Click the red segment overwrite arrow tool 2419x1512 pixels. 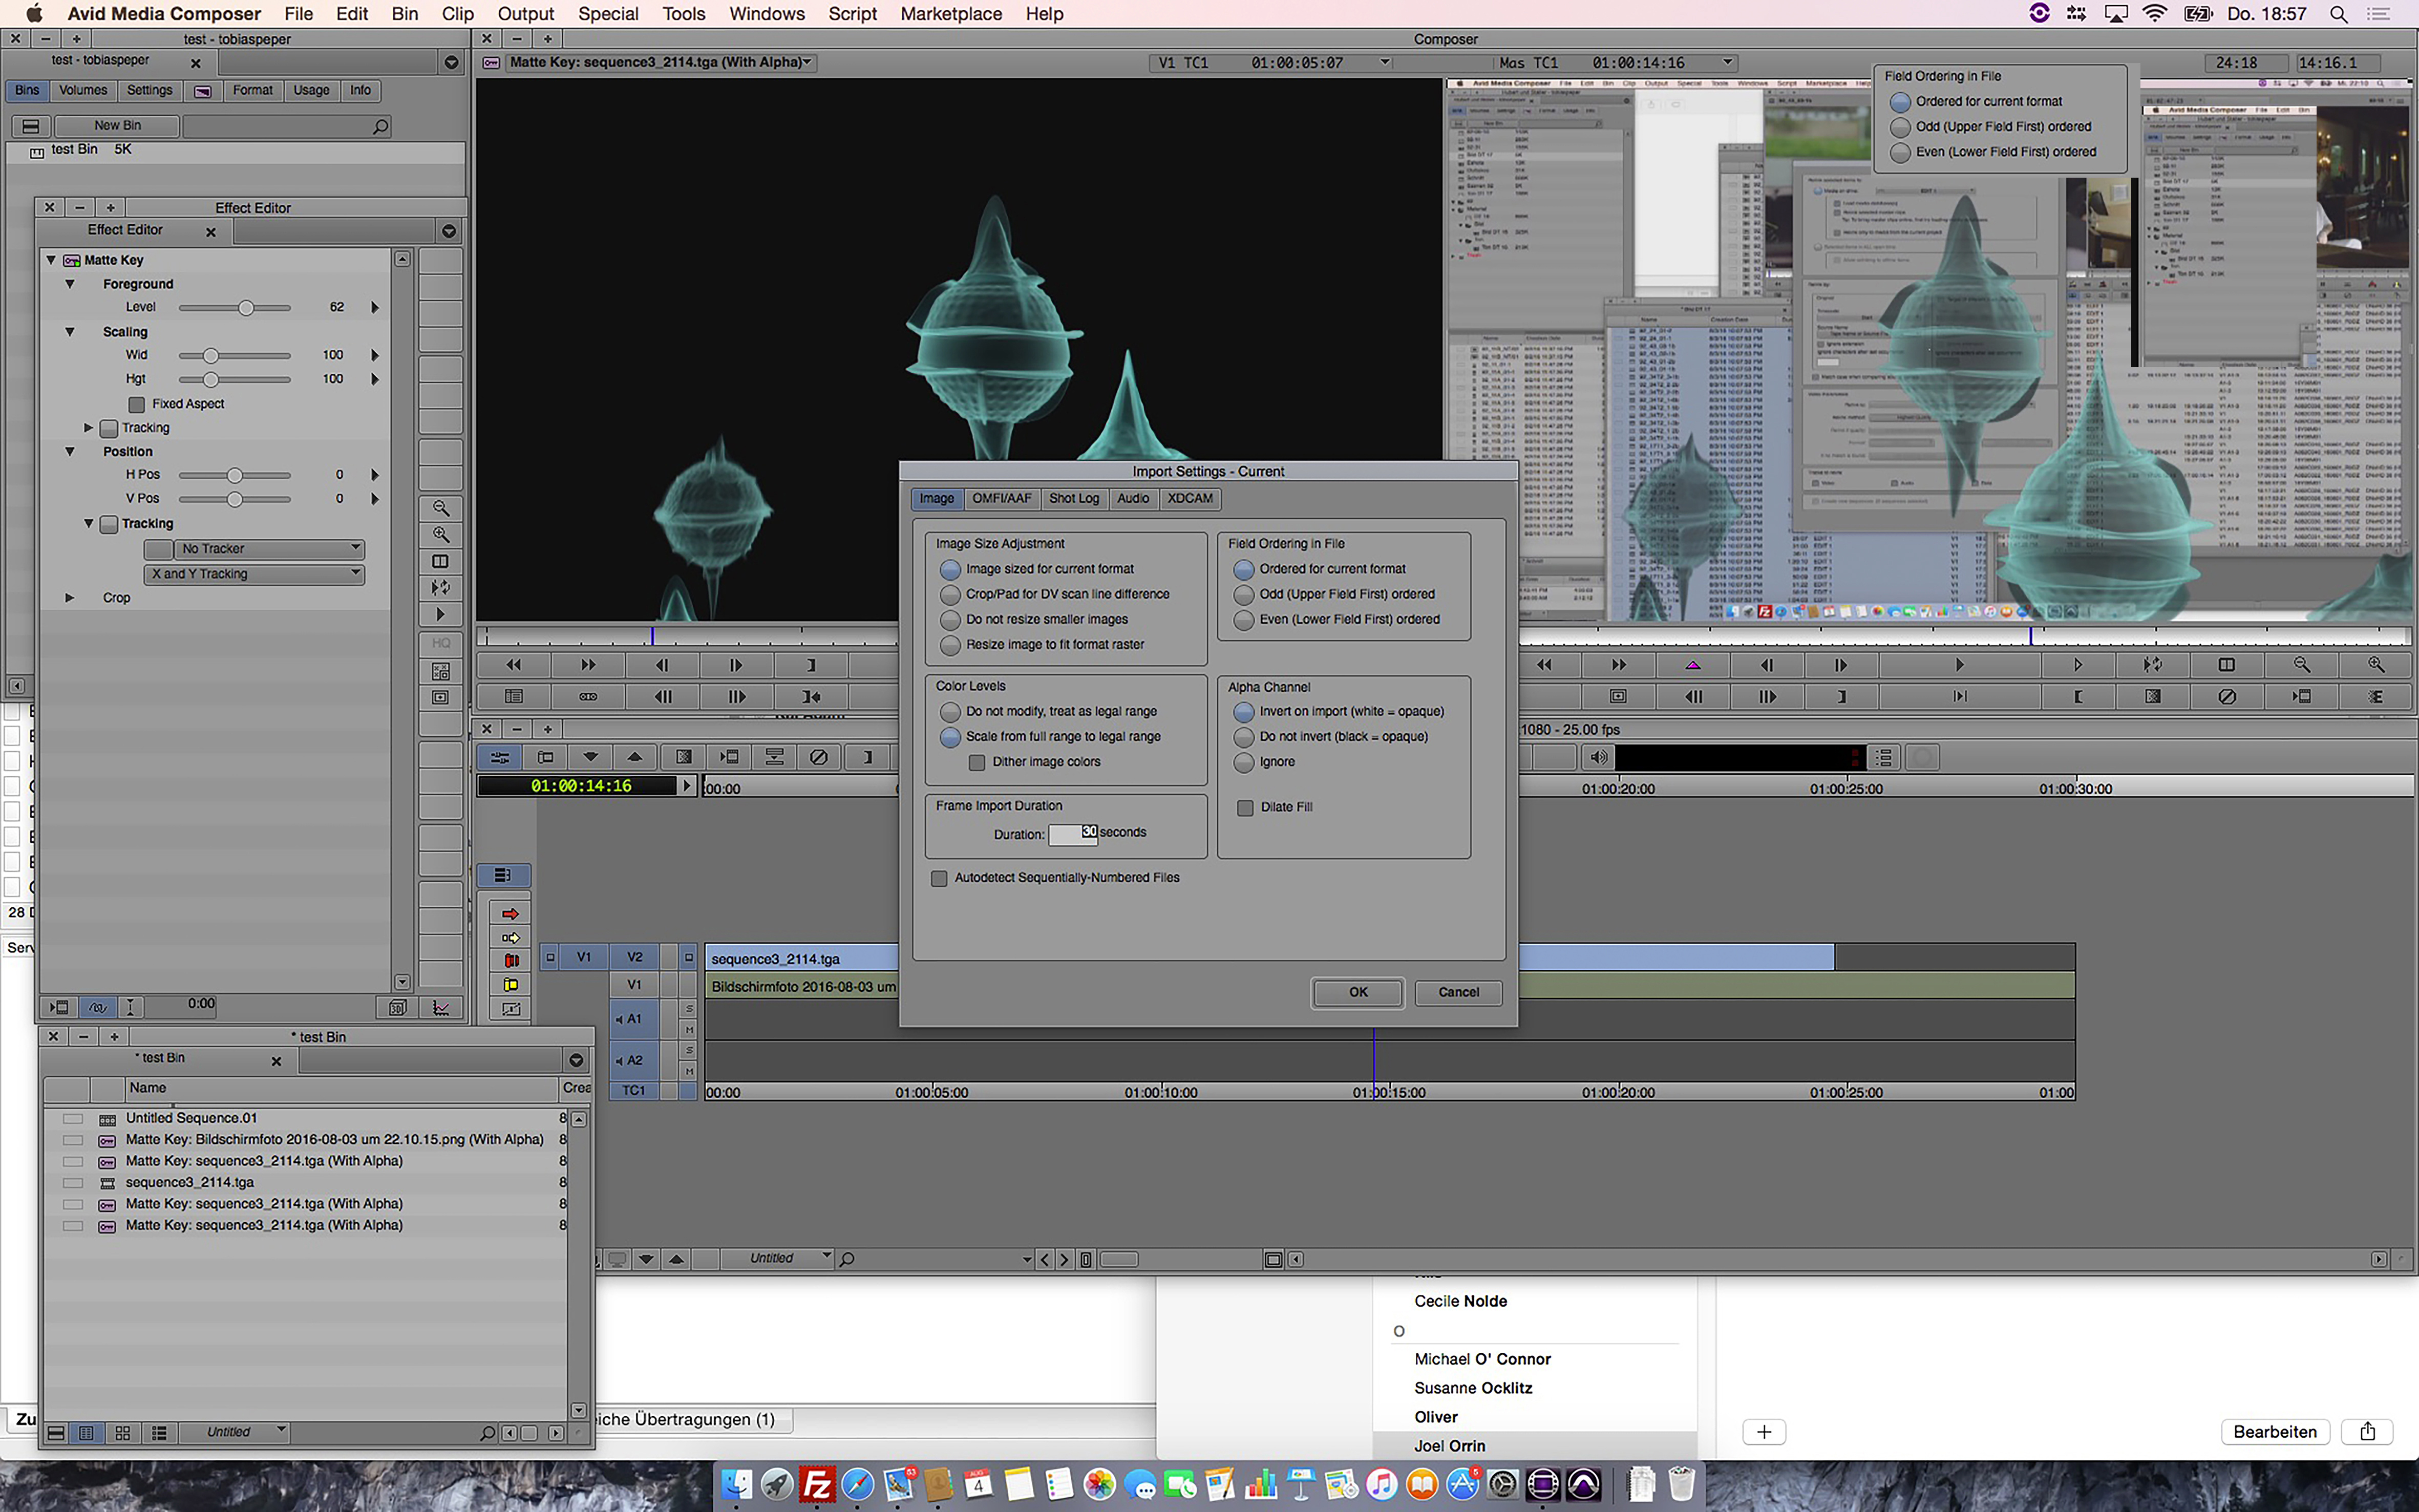(x=511, y=914)
